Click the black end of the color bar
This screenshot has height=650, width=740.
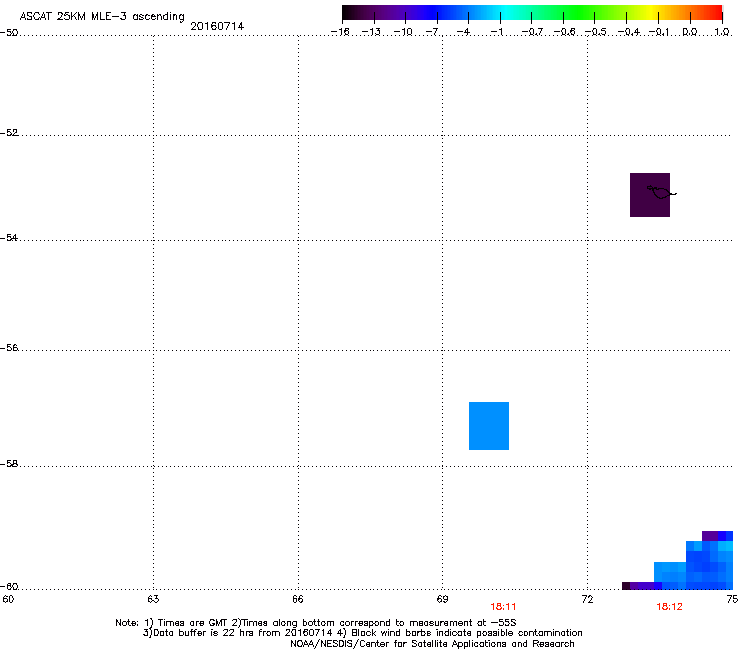pyautogui.click(x=348, y=13)
